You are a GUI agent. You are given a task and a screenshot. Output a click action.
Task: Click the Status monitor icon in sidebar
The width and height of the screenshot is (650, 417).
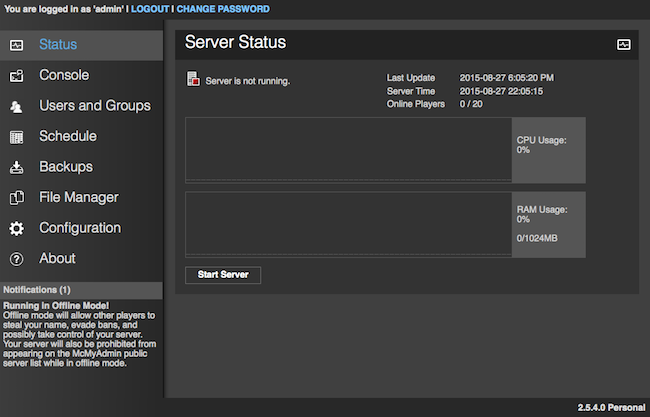click(16, 45)
